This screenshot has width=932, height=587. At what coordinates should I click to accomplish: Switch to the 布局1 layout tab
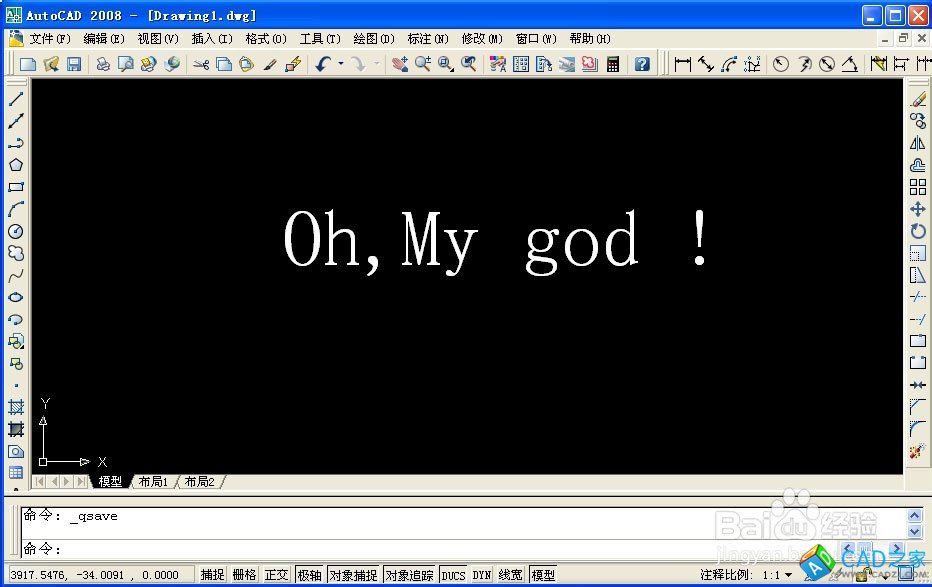(x=153, y=482)
